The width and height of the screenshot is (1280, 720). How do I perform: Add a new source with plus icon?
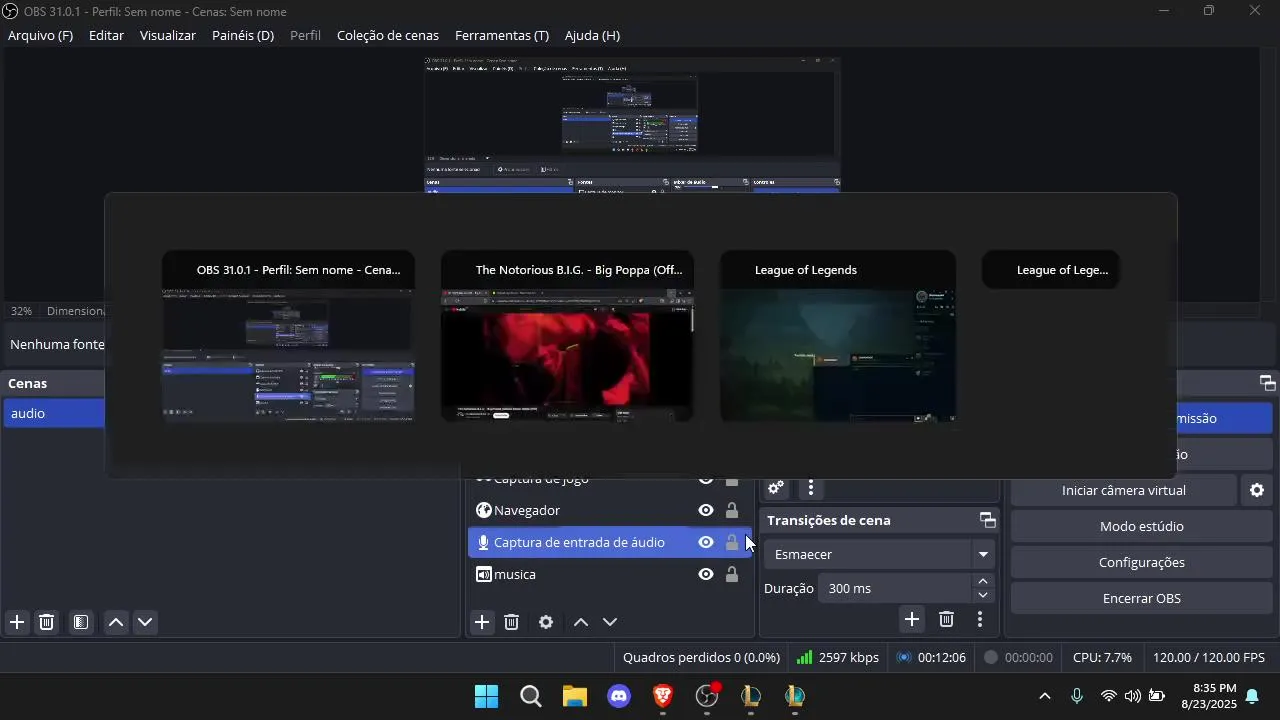[482, 622]
